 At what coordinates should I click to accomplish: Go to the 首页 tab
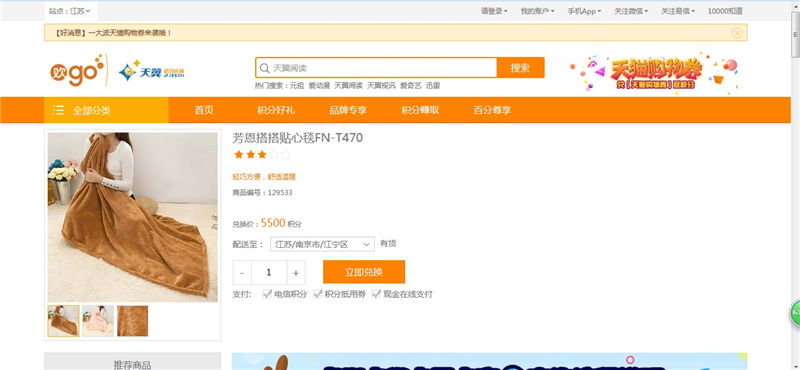tap(204, 110)
